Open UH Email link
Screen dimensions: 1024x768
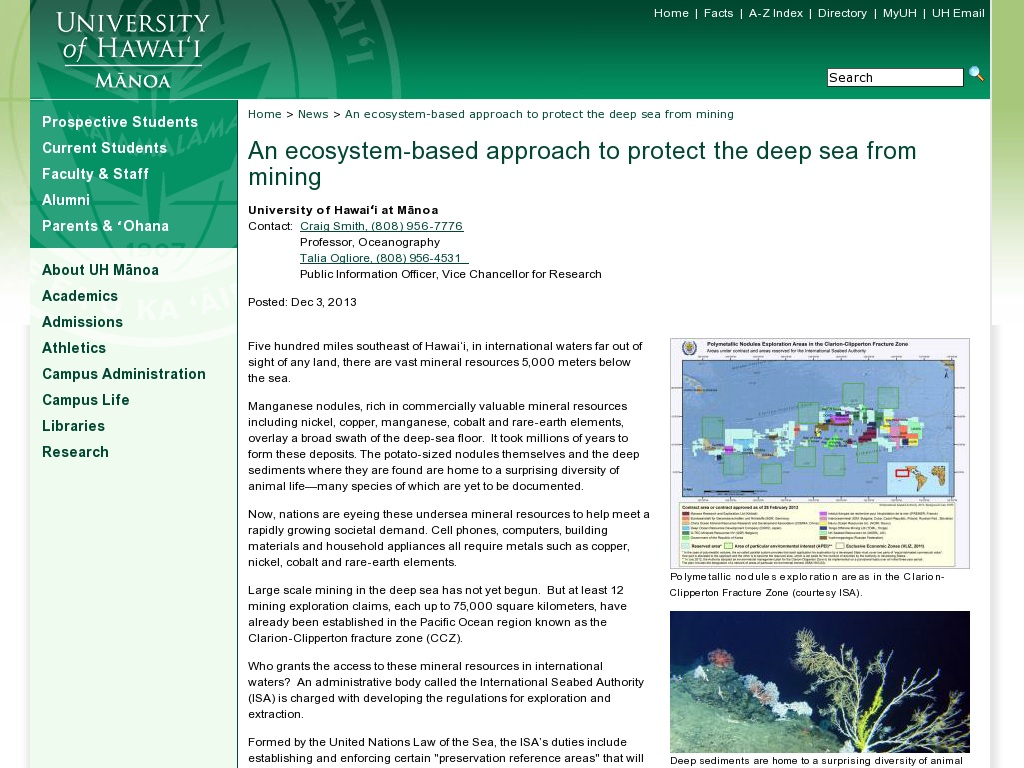[x=957, y=13]
